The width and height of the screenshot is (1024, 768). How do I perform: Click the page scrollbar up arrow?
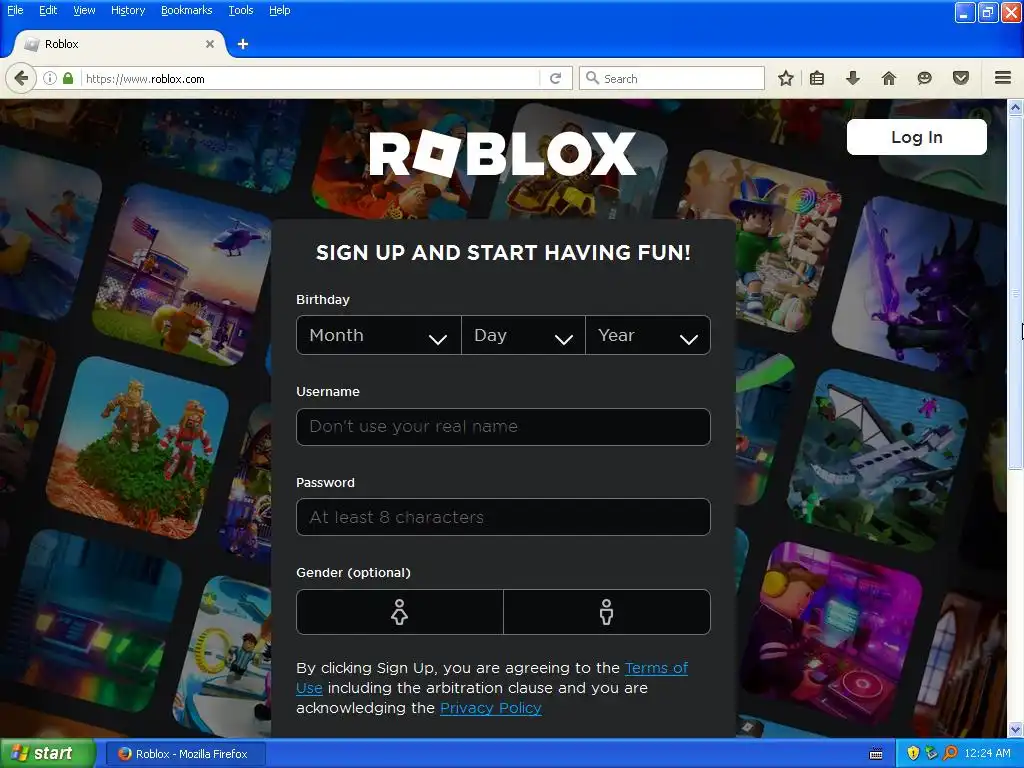1016,107
